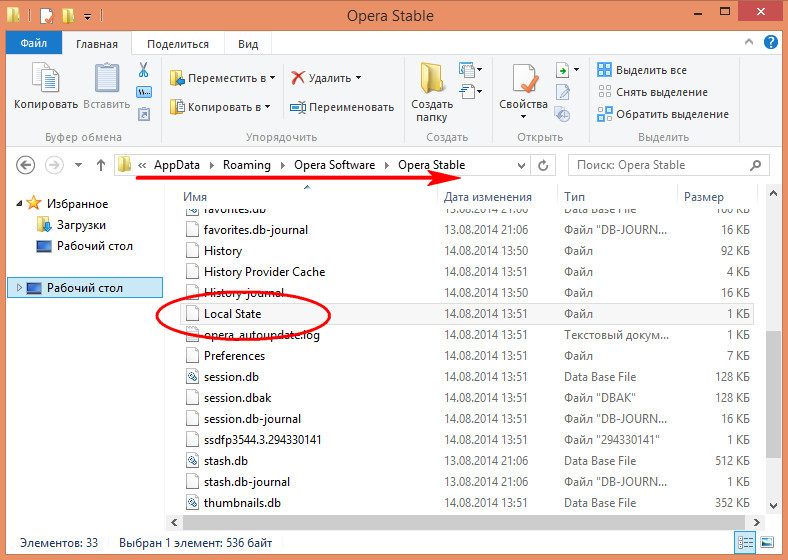Click the Open icon with green arrow
The height and width of the screenshot is (560, 788).
(x=563, y=70)
